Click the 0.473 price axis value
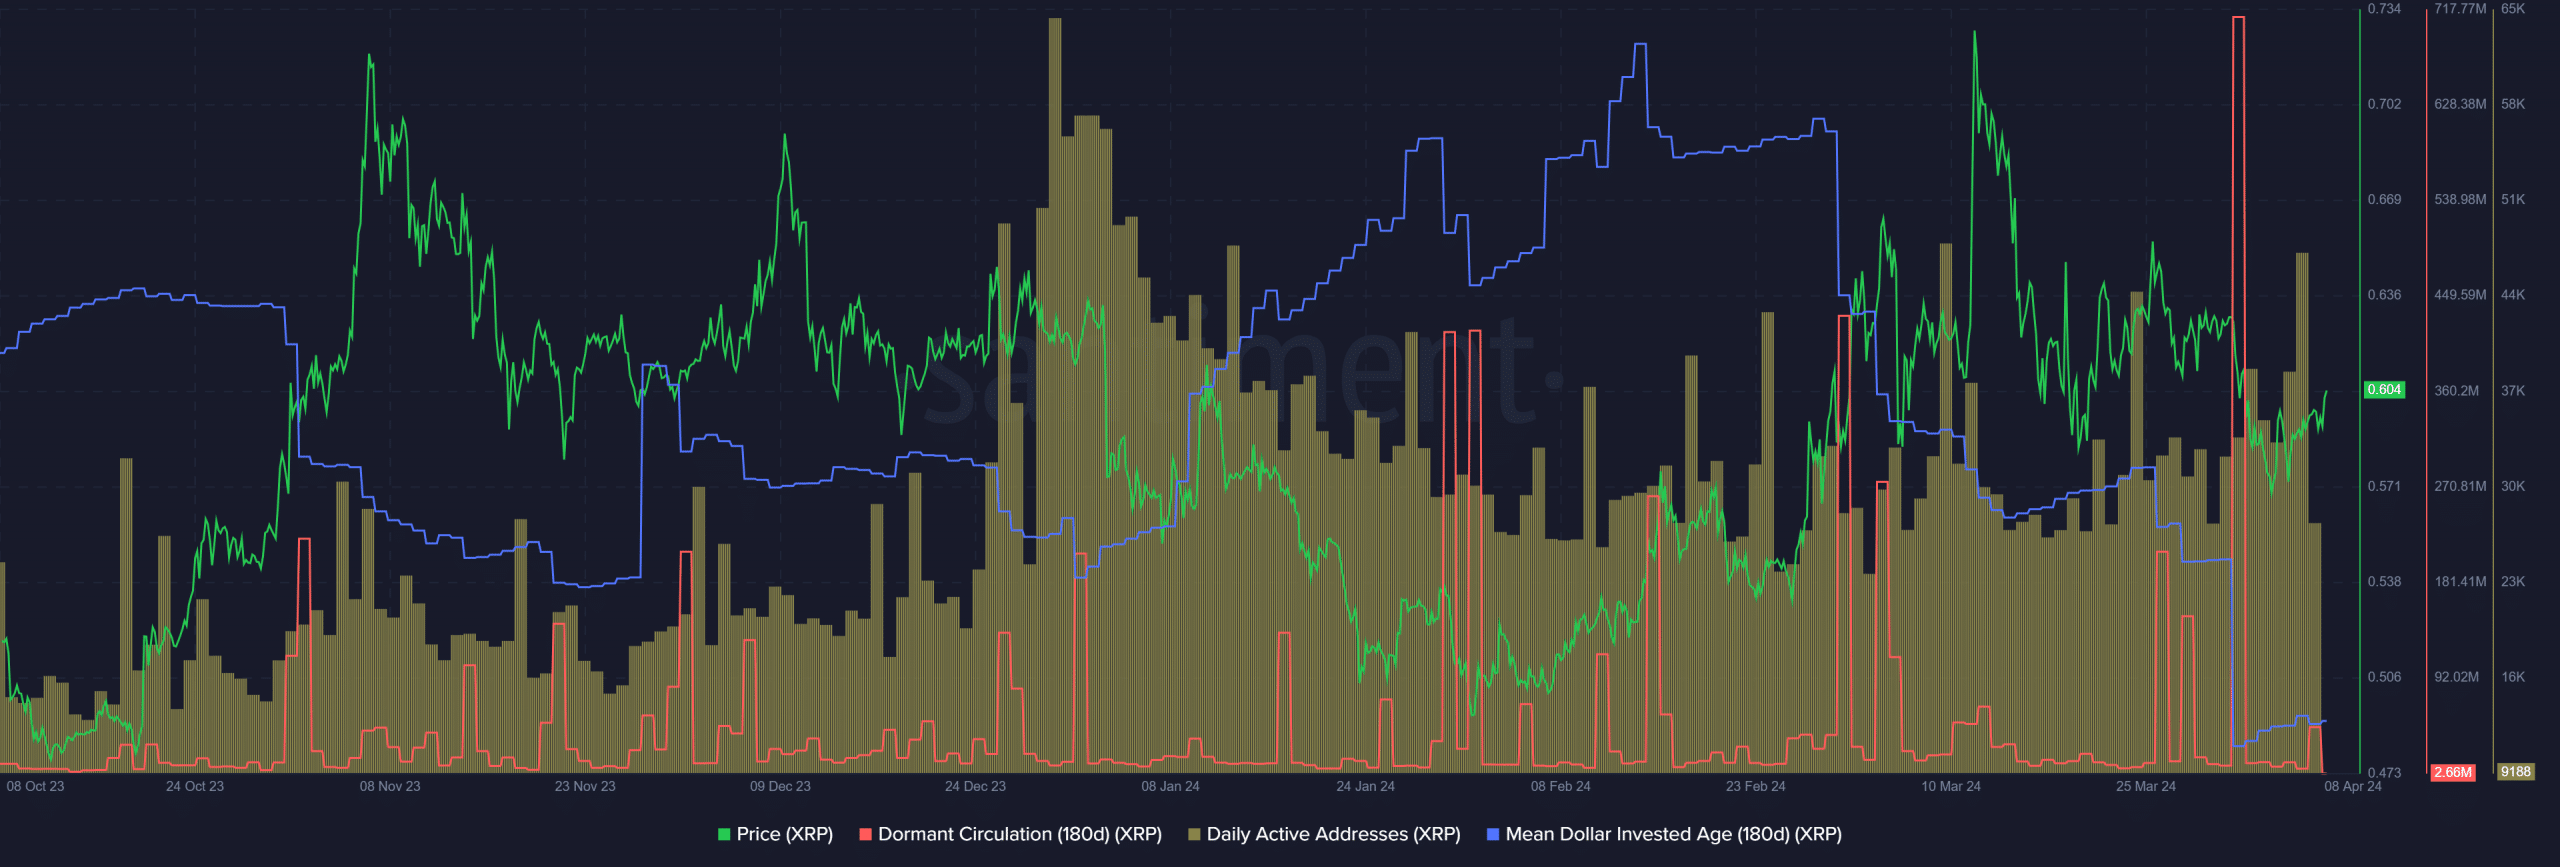2560x867 pixels. pyautogui.click(x=2384, y=772)
